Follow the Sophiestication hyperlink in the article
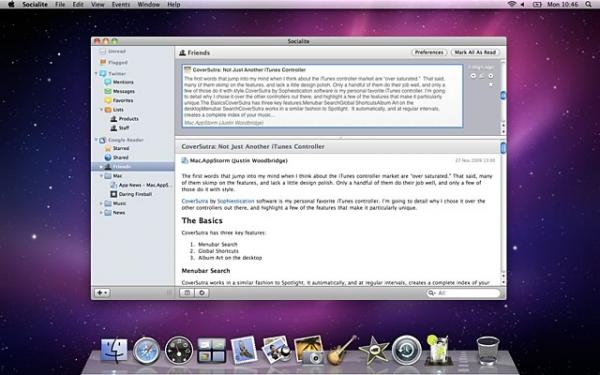Image resolution: width=600 pixels, height=375 pixels. pos(236,201)
